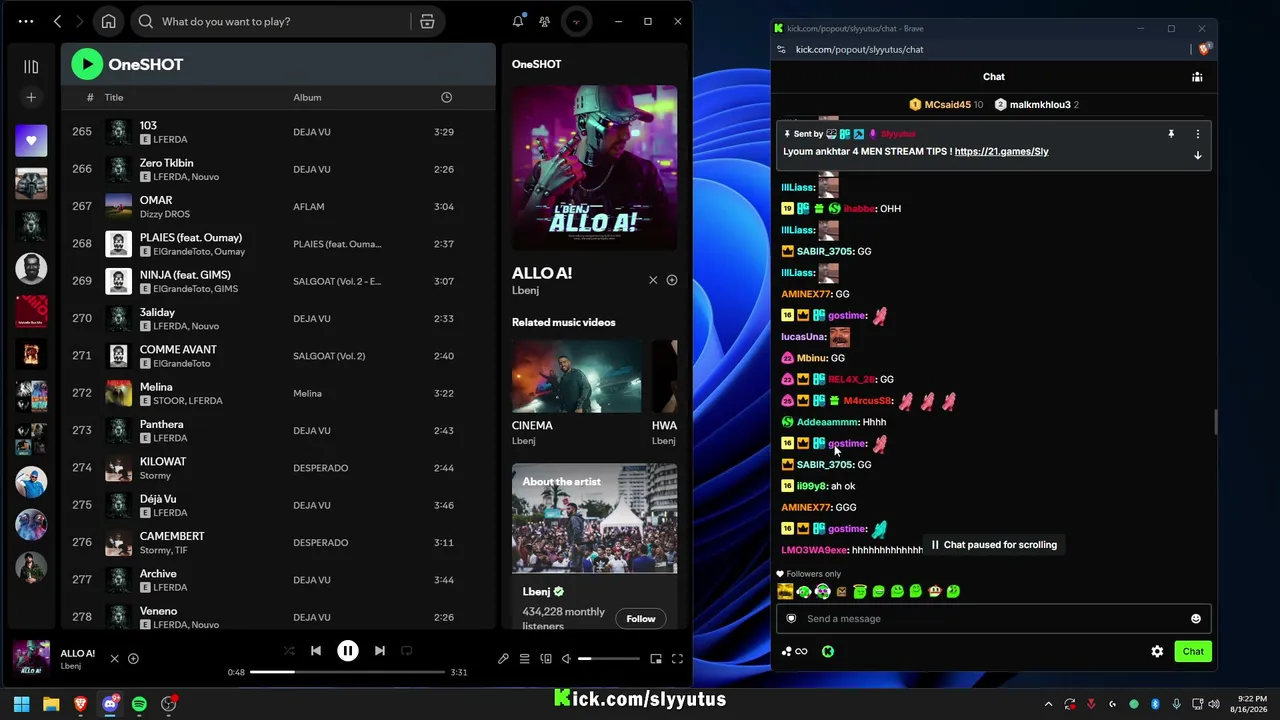Show lyrics with the microphone icon
Viewport: 1280px width, 720px height.
click(x=503, y=659)
